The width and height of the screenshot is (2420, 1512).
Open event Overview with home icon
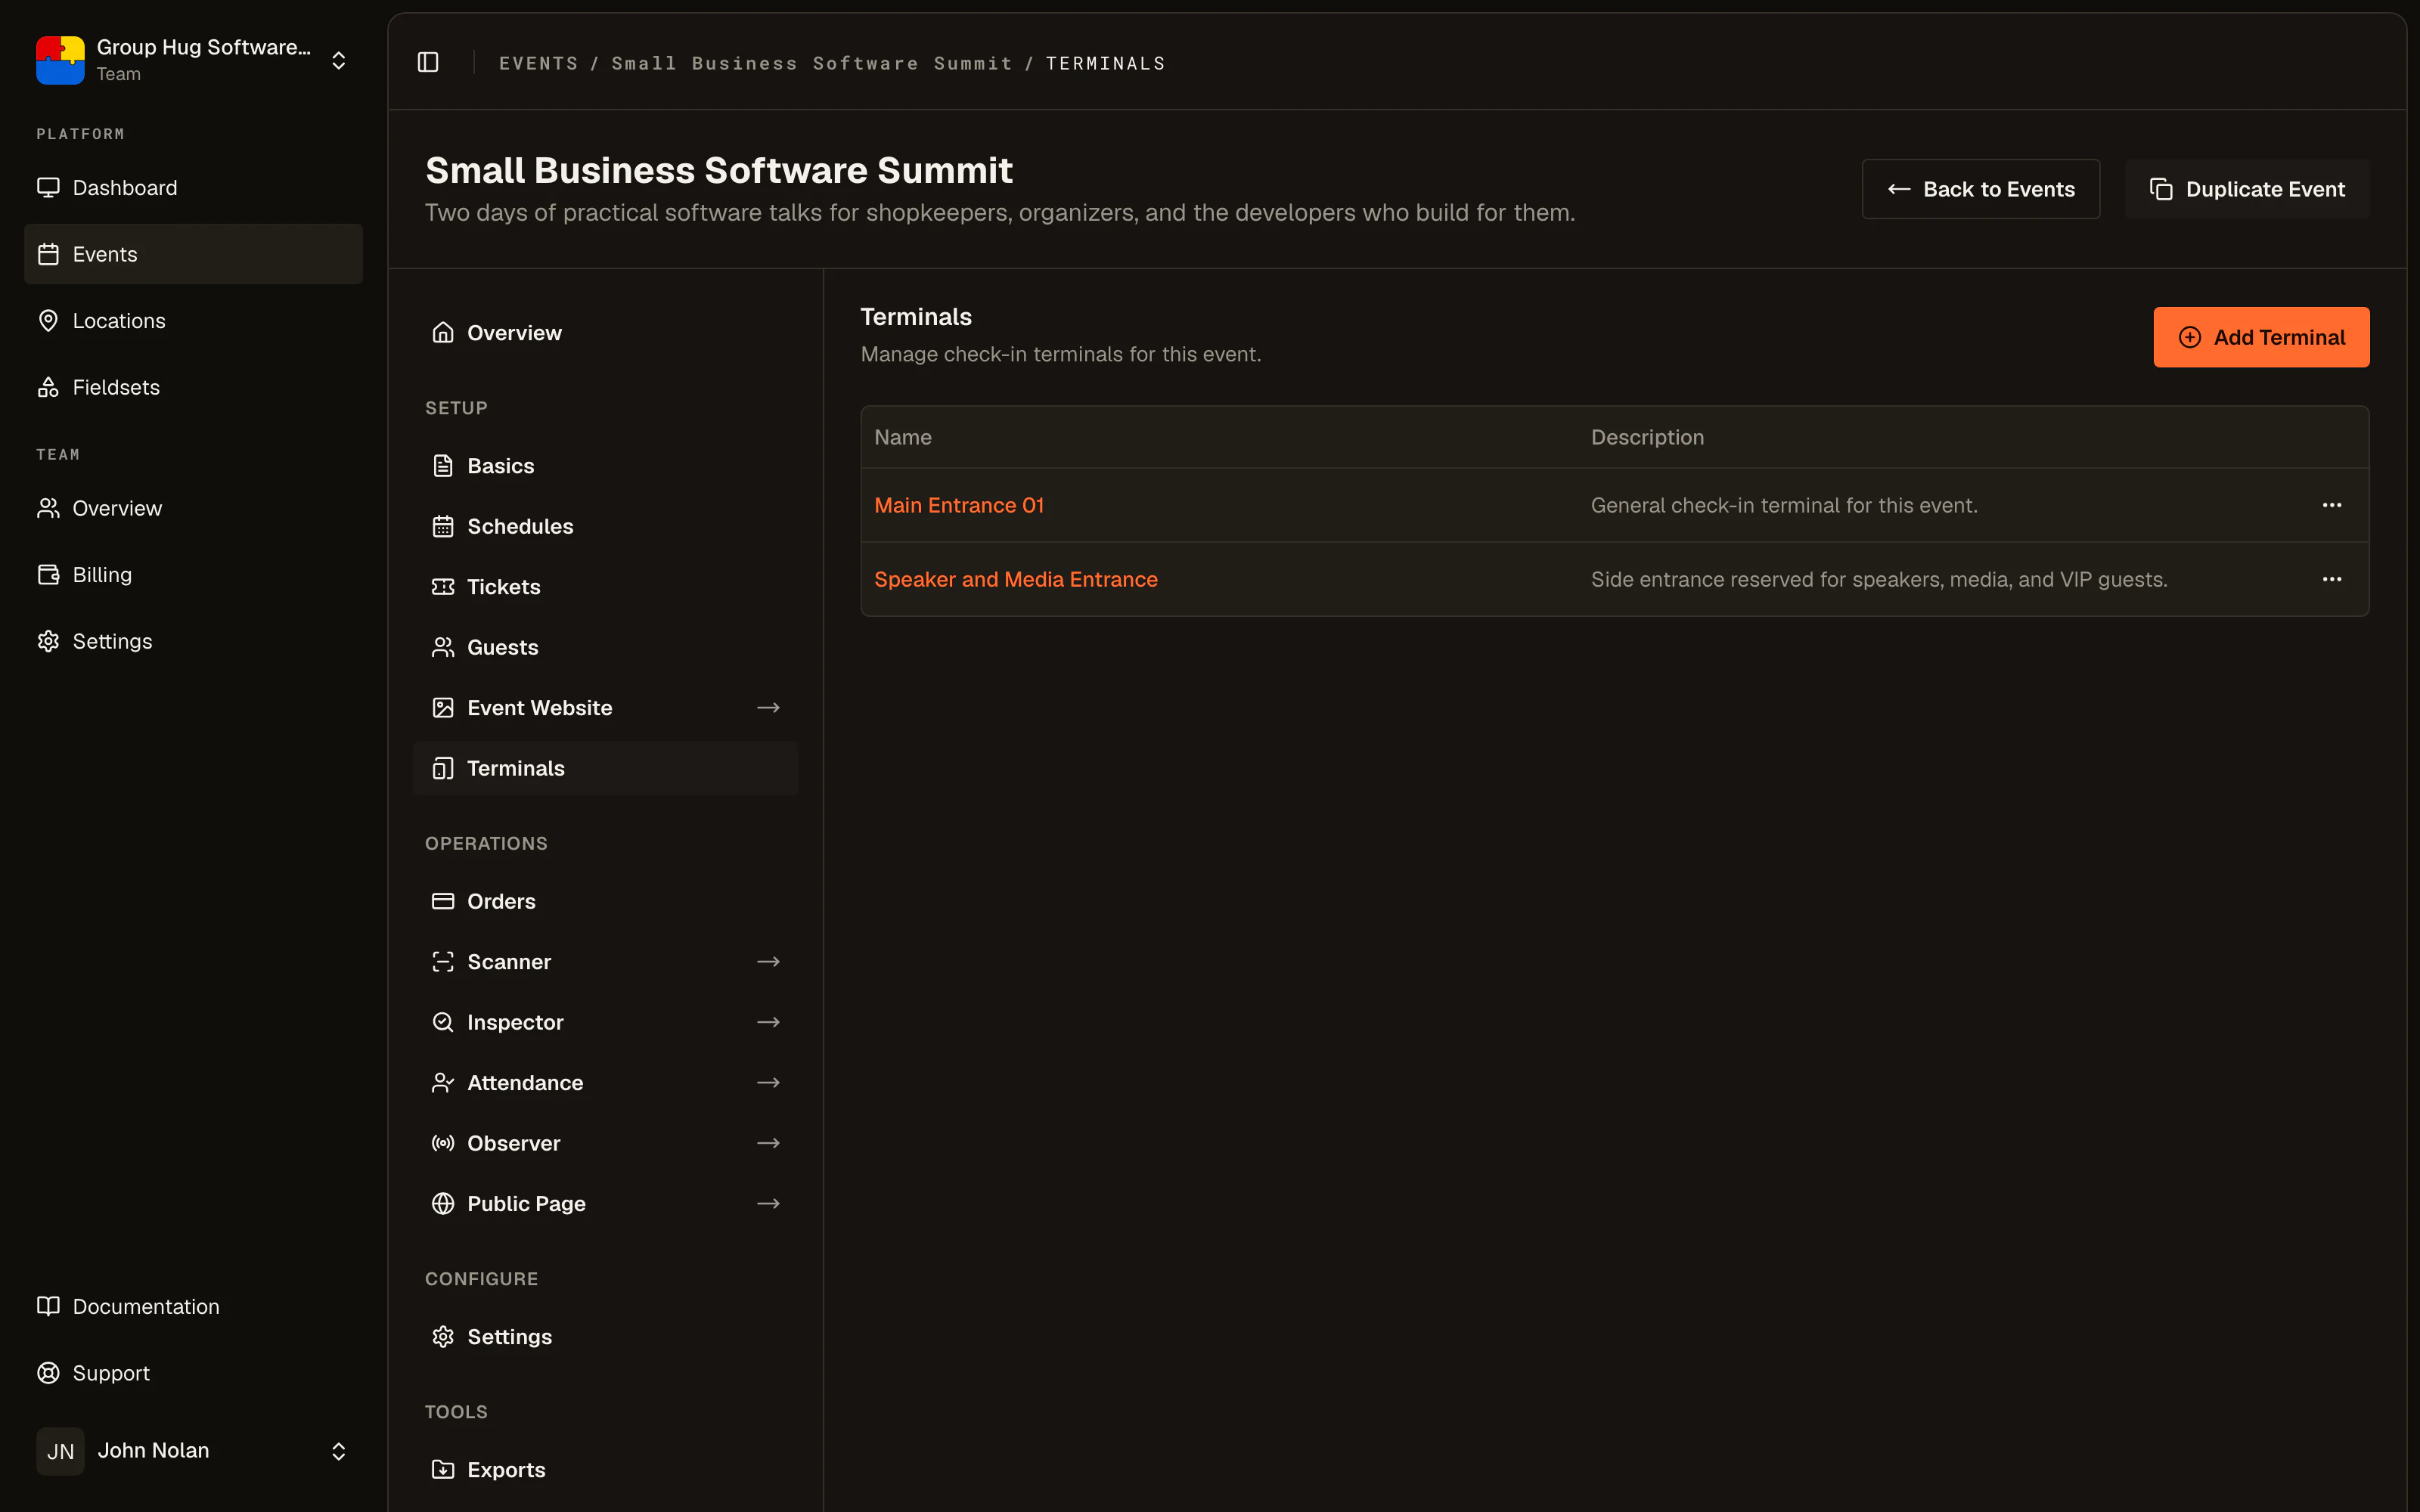(605, 333)
